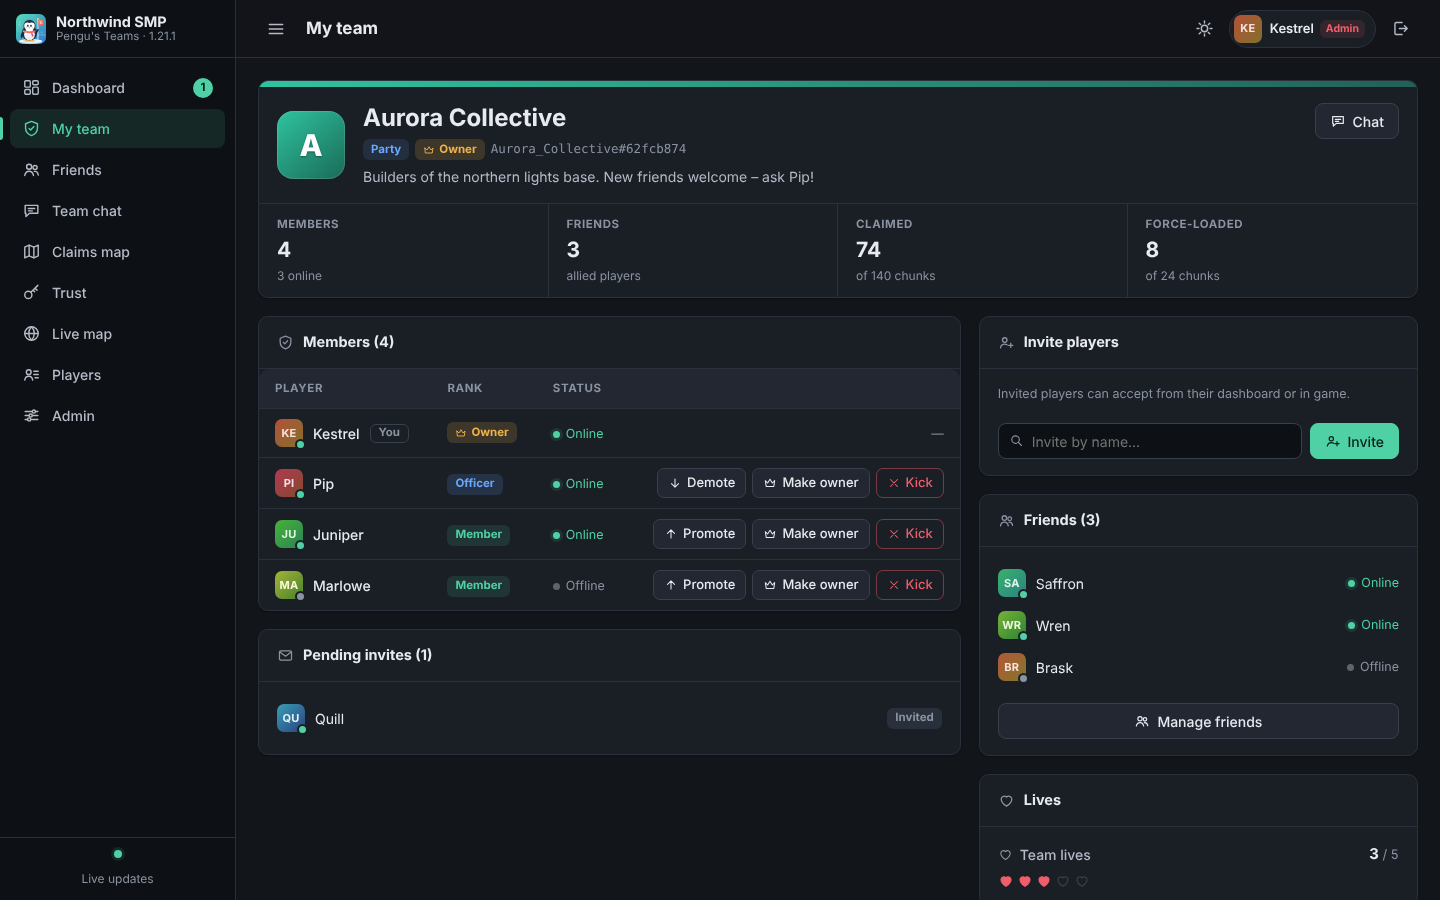1440x900 pixels.
Task: Open Manage friends
Action: pyautogui.click(x=1198, y=721)
